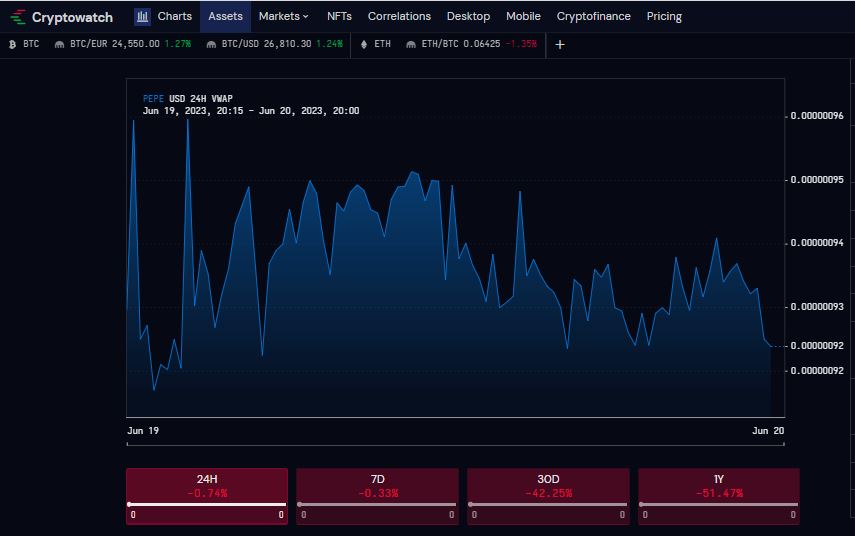
Task: Open the Mobile page
Action: pos(523,16)
